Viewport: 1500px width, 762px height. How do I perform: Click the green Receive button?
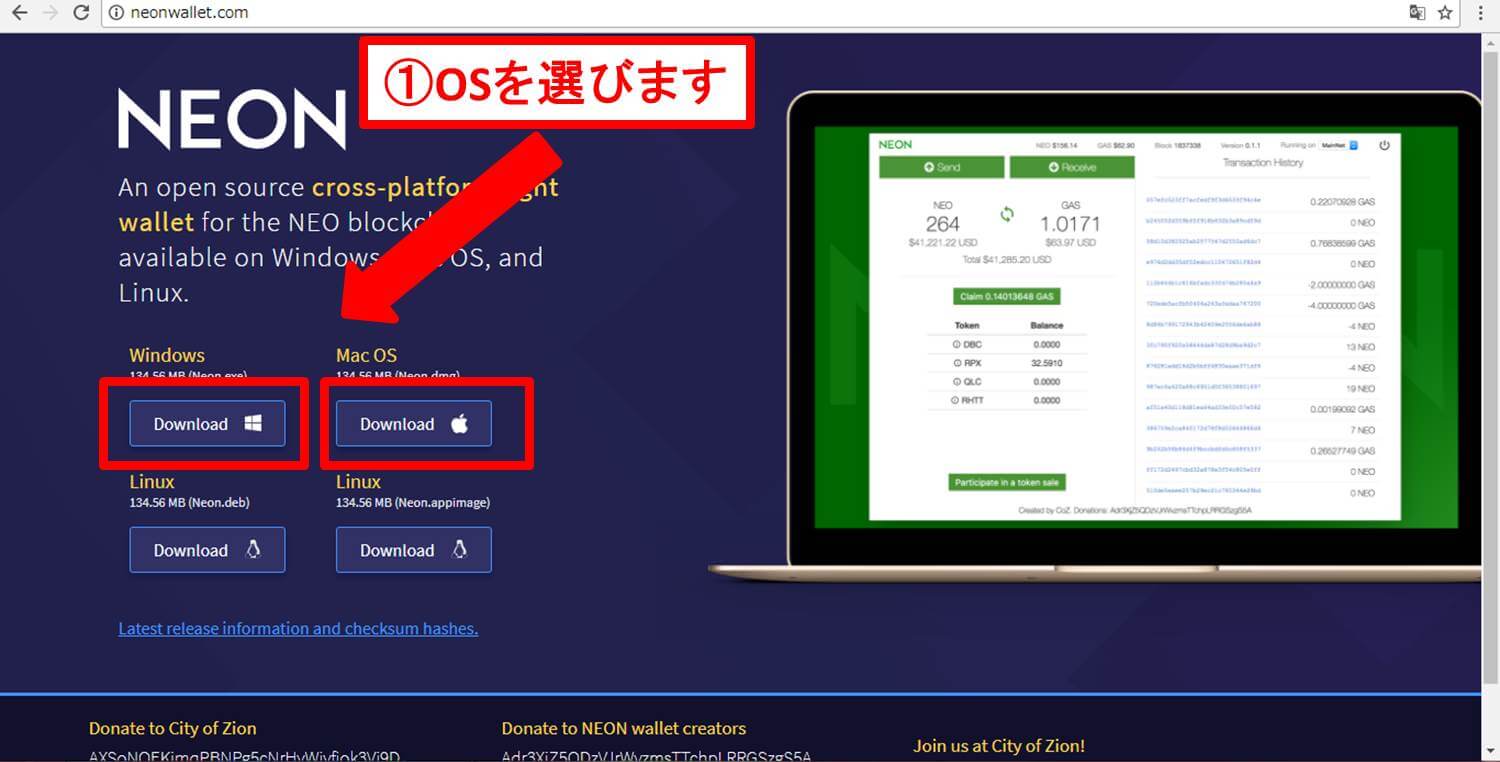coord(1073,167)
